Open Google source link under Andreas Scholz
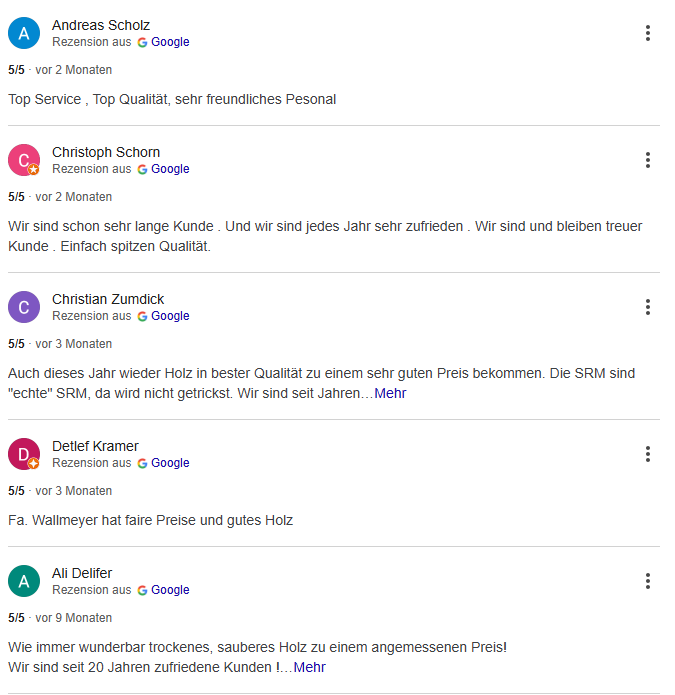Screen dimensions: 675x695 click(170, 42)
